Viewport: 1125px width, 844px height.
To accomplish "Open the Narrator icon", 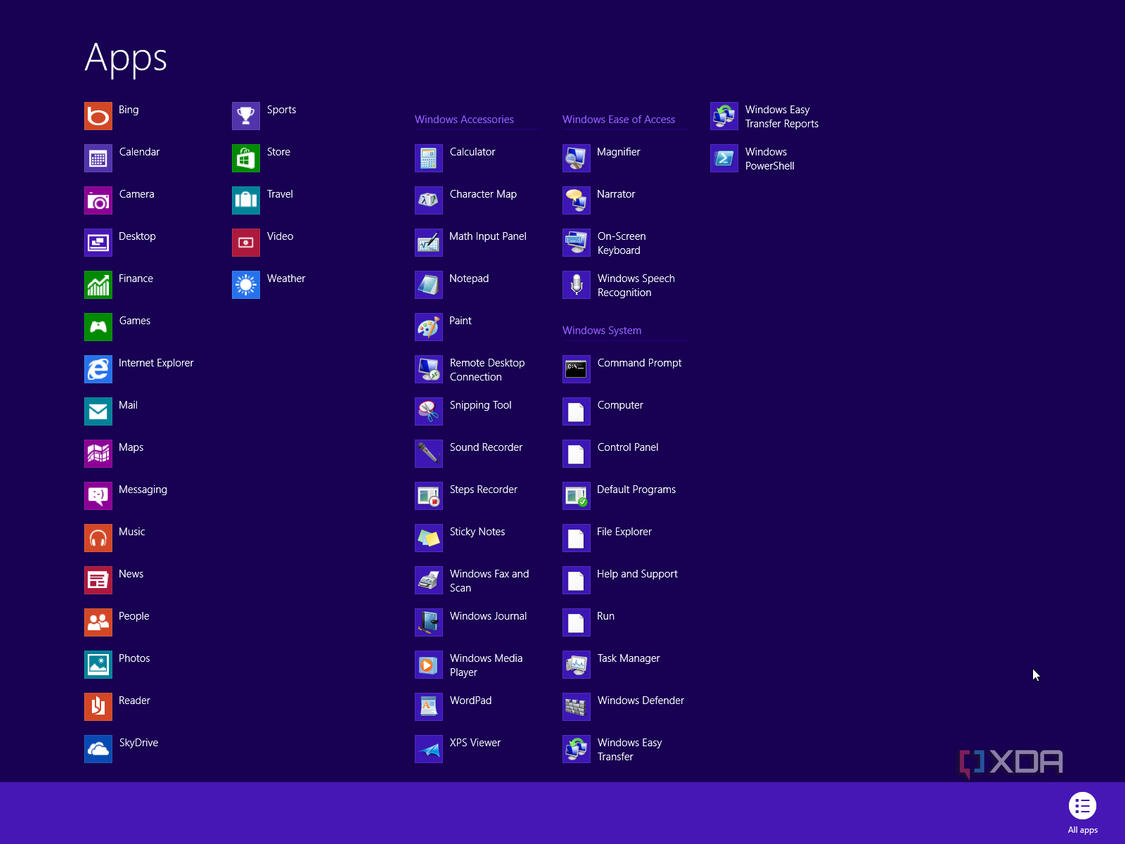I will tap(576, 201).
